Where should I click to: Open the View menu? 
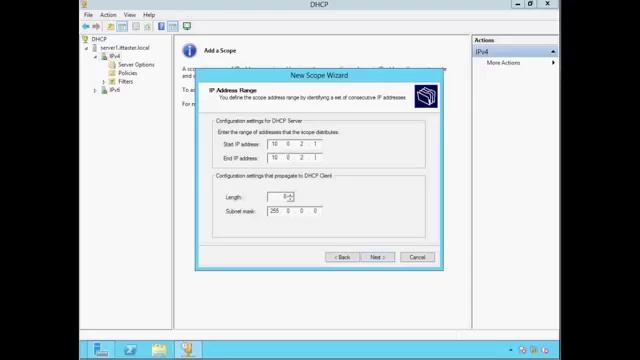point(130,15)
